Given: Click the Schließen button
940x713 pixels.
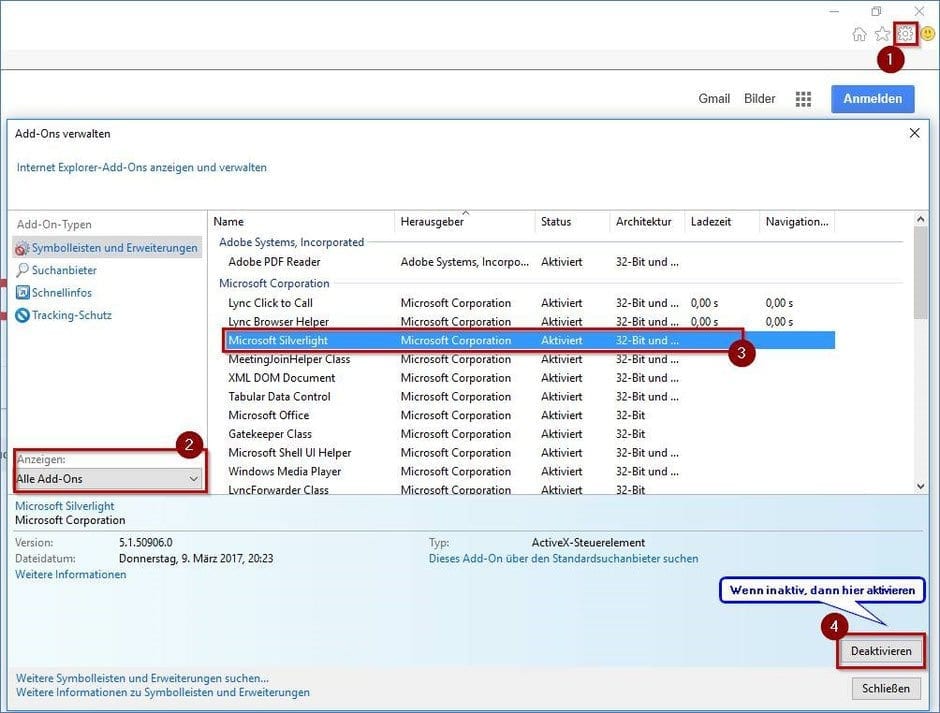Looking at the screenshot, I should click(885, 688).
